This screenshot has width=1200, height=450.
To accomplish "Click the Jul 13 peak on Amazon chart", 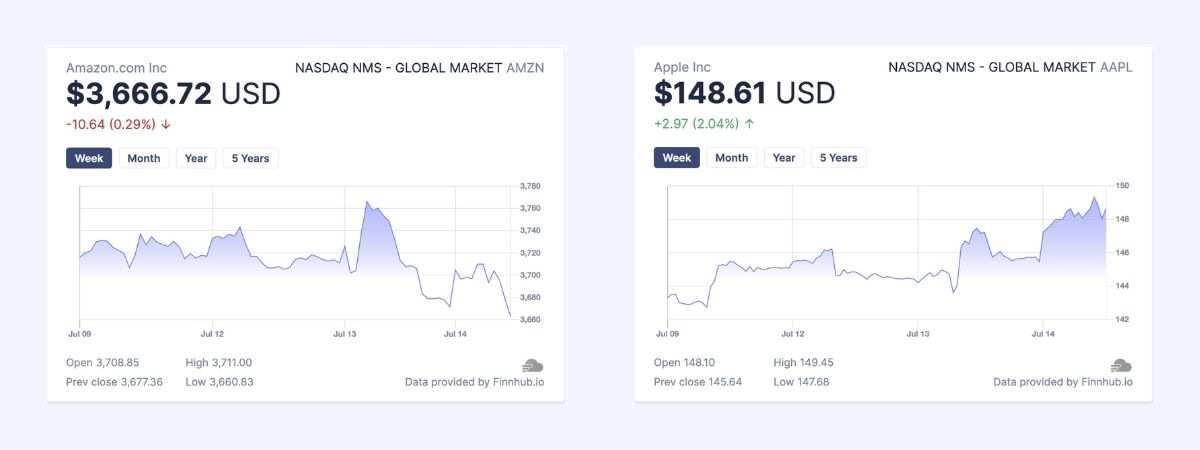I will click(x=367, y=203).
